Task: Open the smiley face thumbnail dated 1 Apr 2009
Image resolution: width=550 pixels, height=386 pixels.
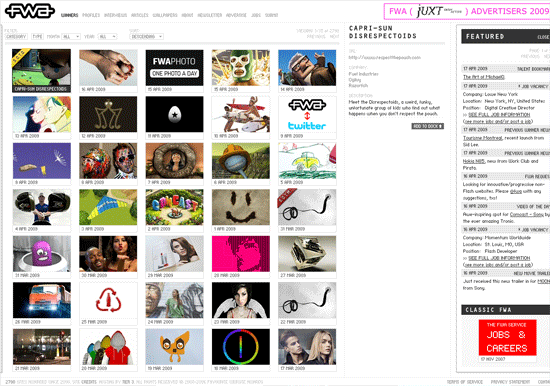Action: 241,207
